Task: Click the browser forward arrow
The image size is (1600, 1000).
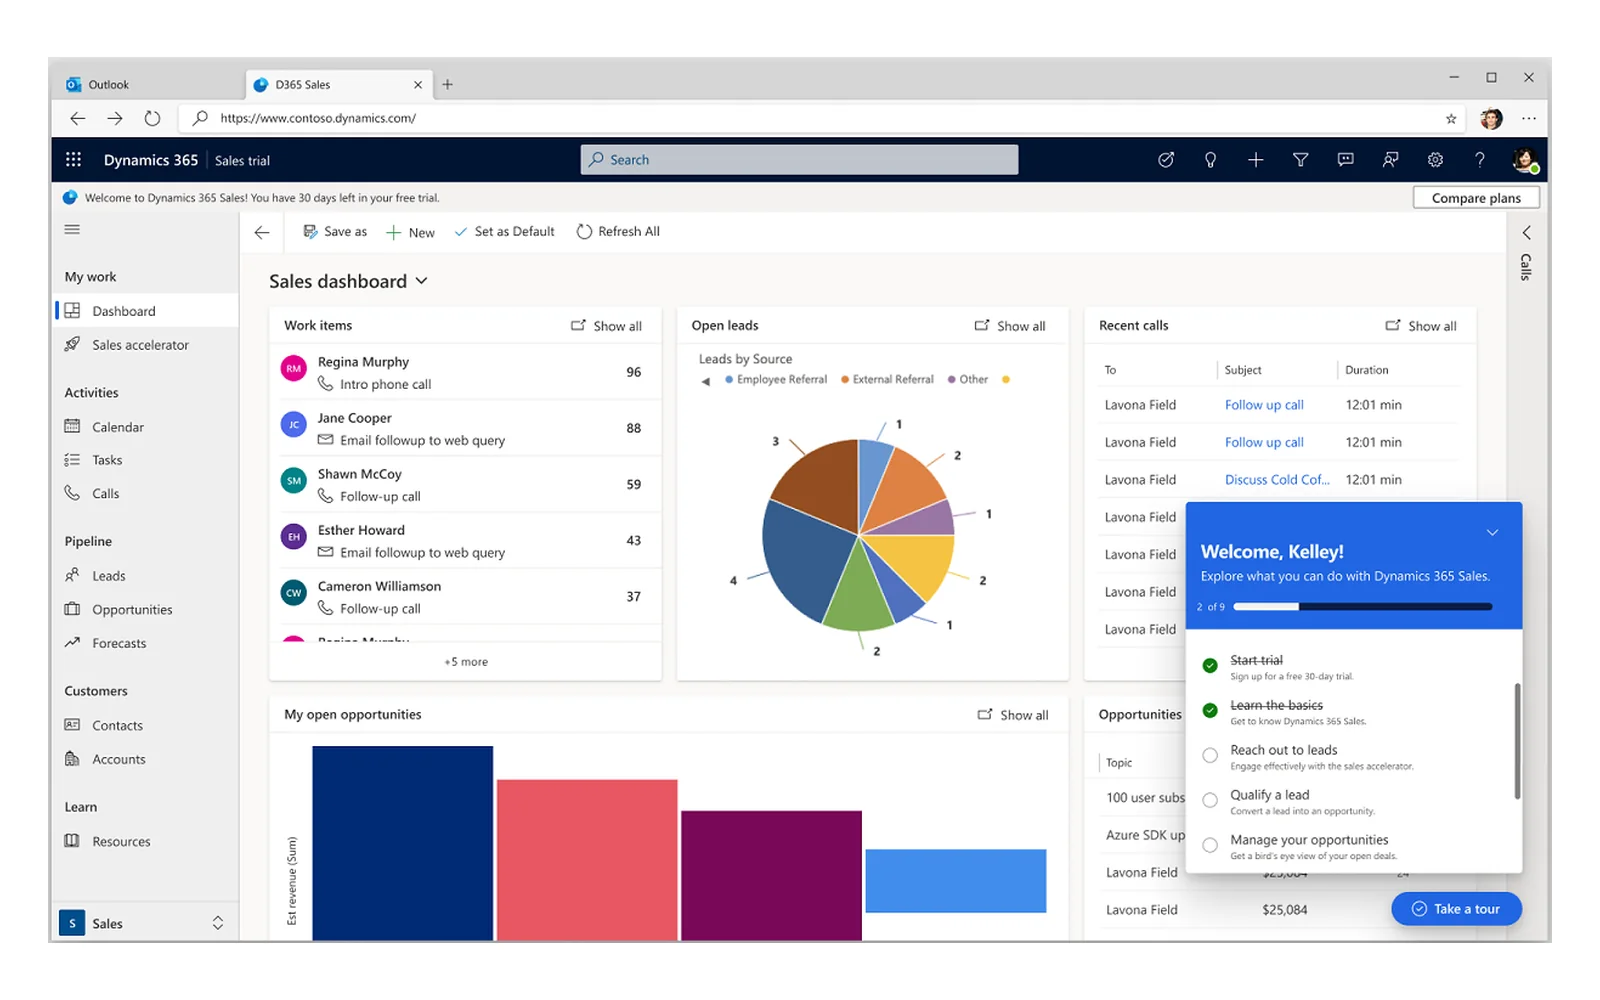Action: (115, 118)
